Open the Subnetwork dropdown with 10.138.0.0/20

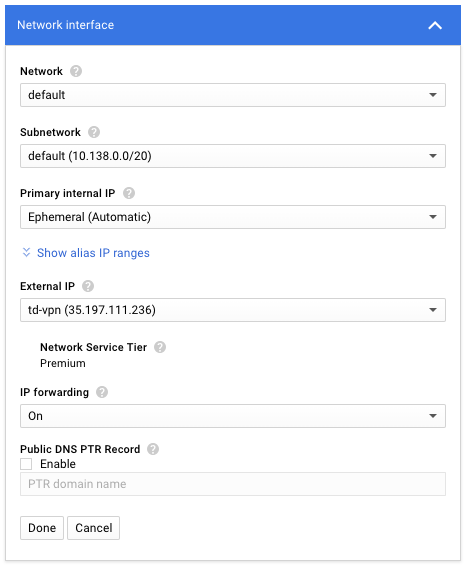click(233, 156)
